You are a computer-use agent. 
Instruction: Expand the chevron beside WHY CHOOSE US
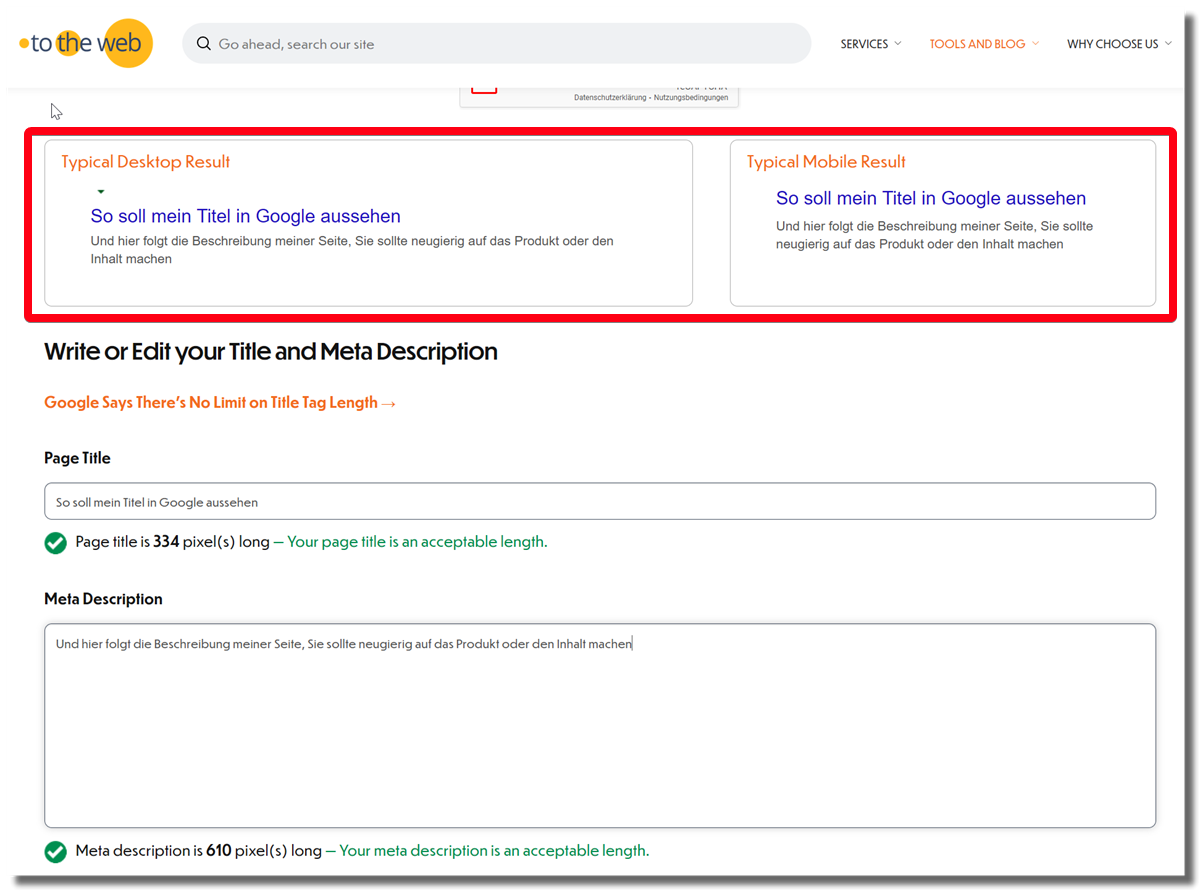click(1169, 44)
